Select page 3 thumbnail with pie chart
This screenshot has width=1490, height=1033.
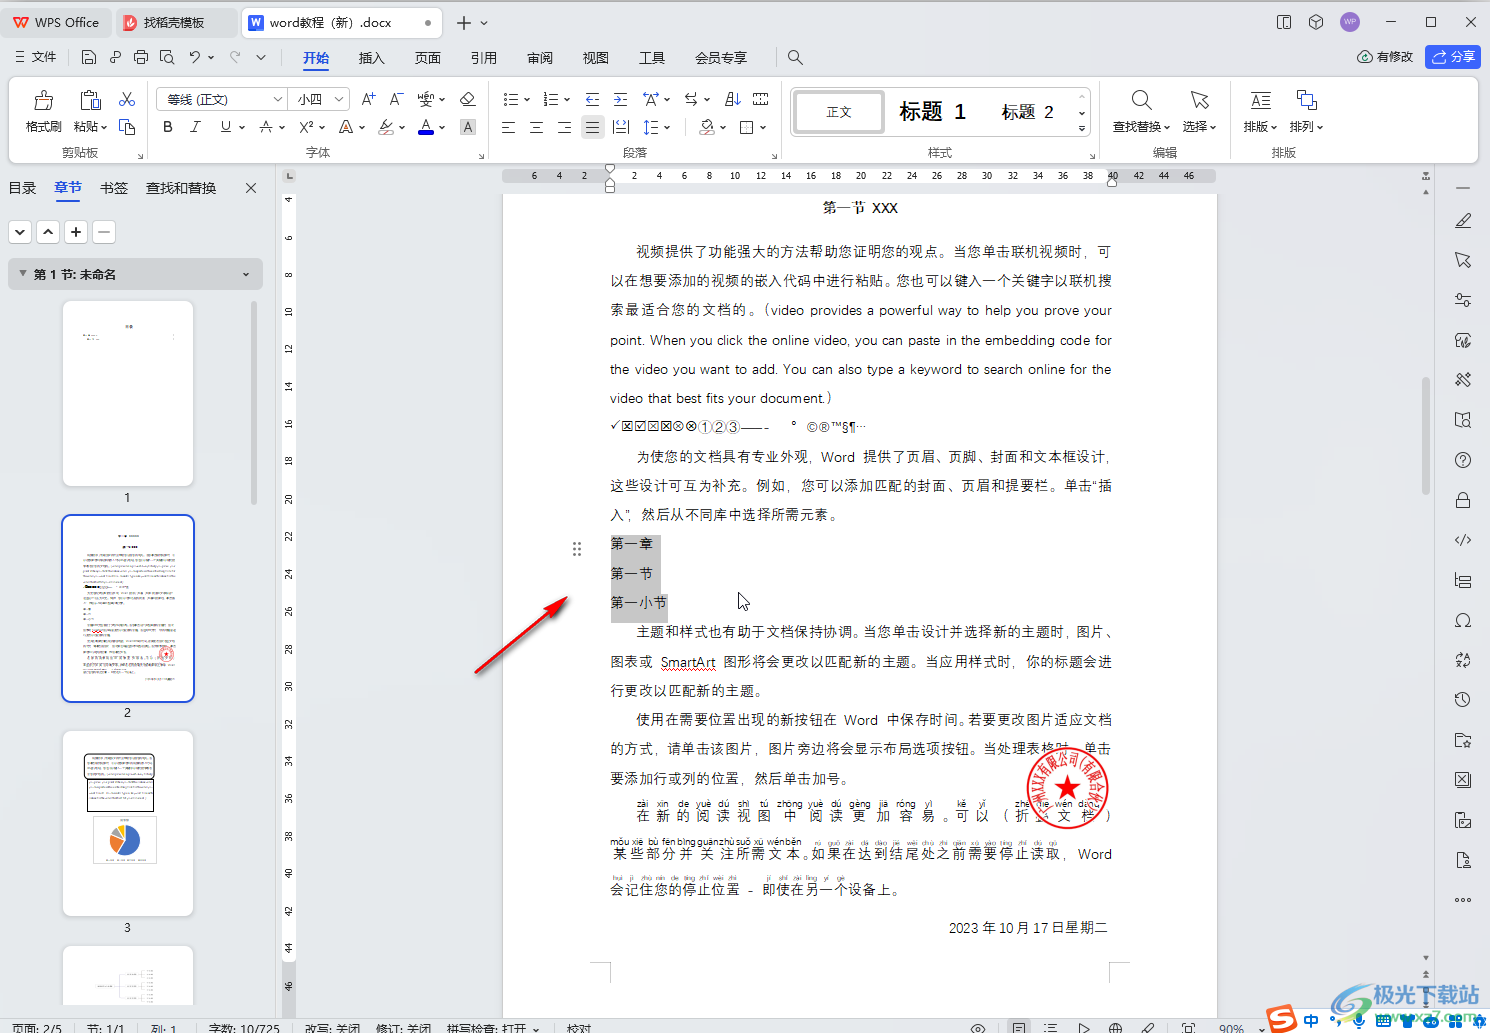pos(127,823)
